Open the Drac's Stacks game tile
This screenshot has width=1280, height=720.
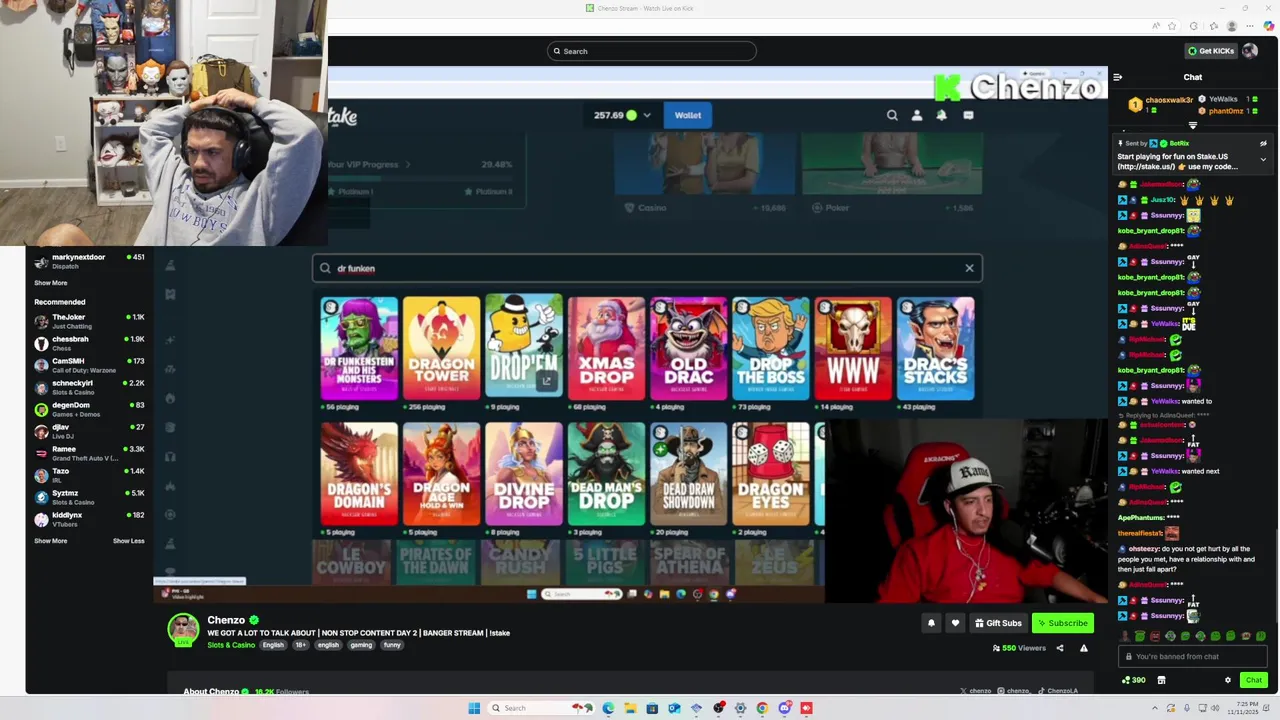coord(936,347)
